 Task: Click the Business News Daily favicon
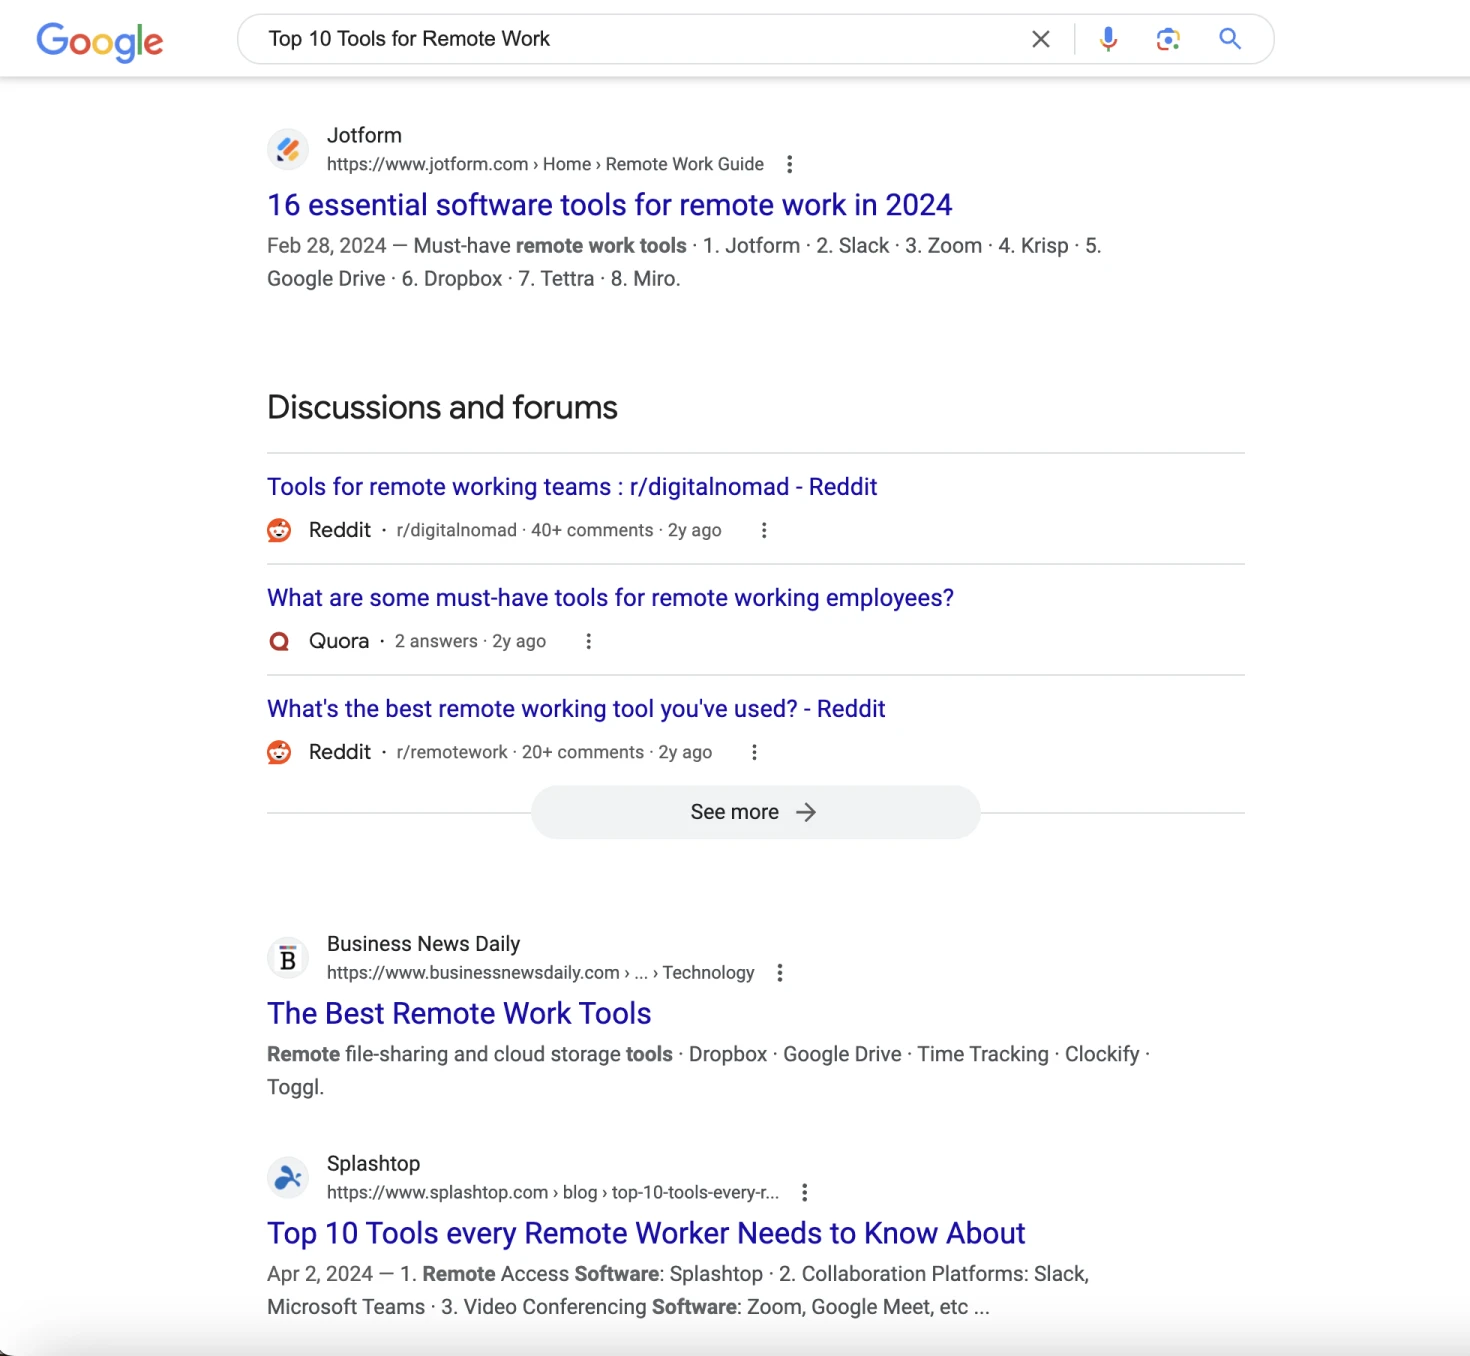(288, 958)
